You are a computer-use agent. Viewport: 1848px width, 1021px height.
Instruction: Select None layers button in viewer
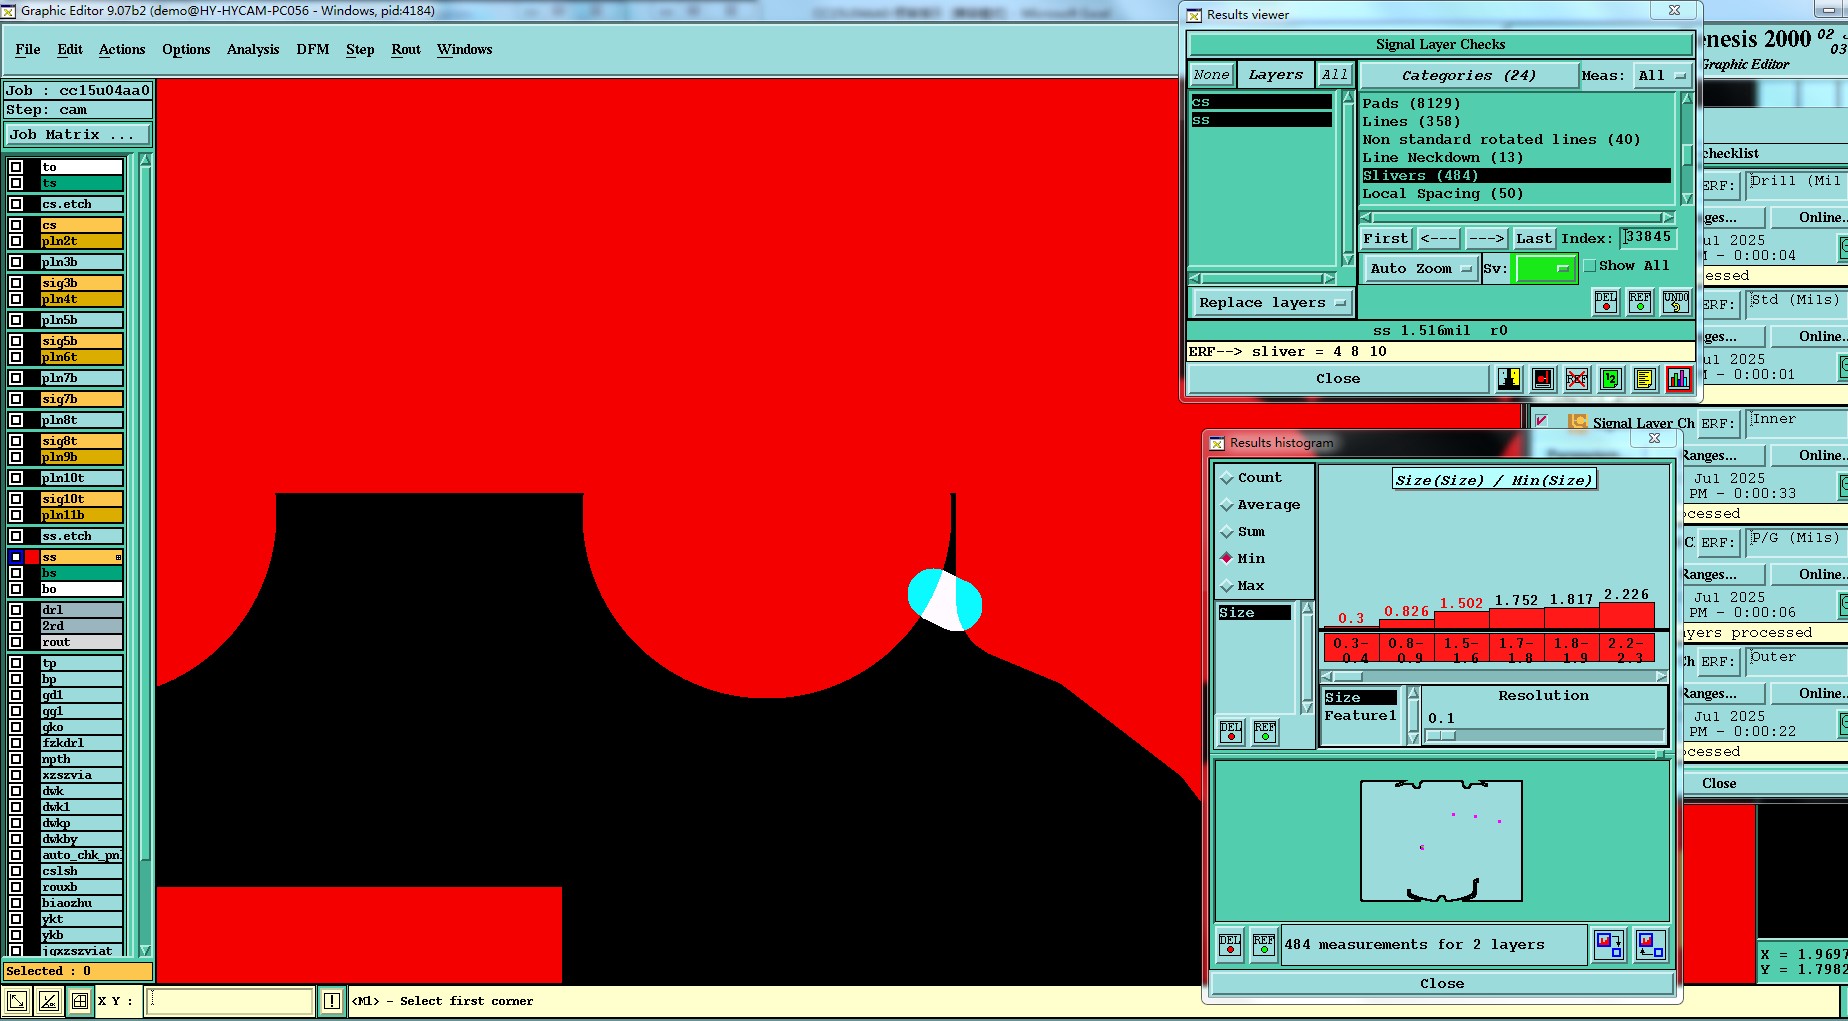1212,75
